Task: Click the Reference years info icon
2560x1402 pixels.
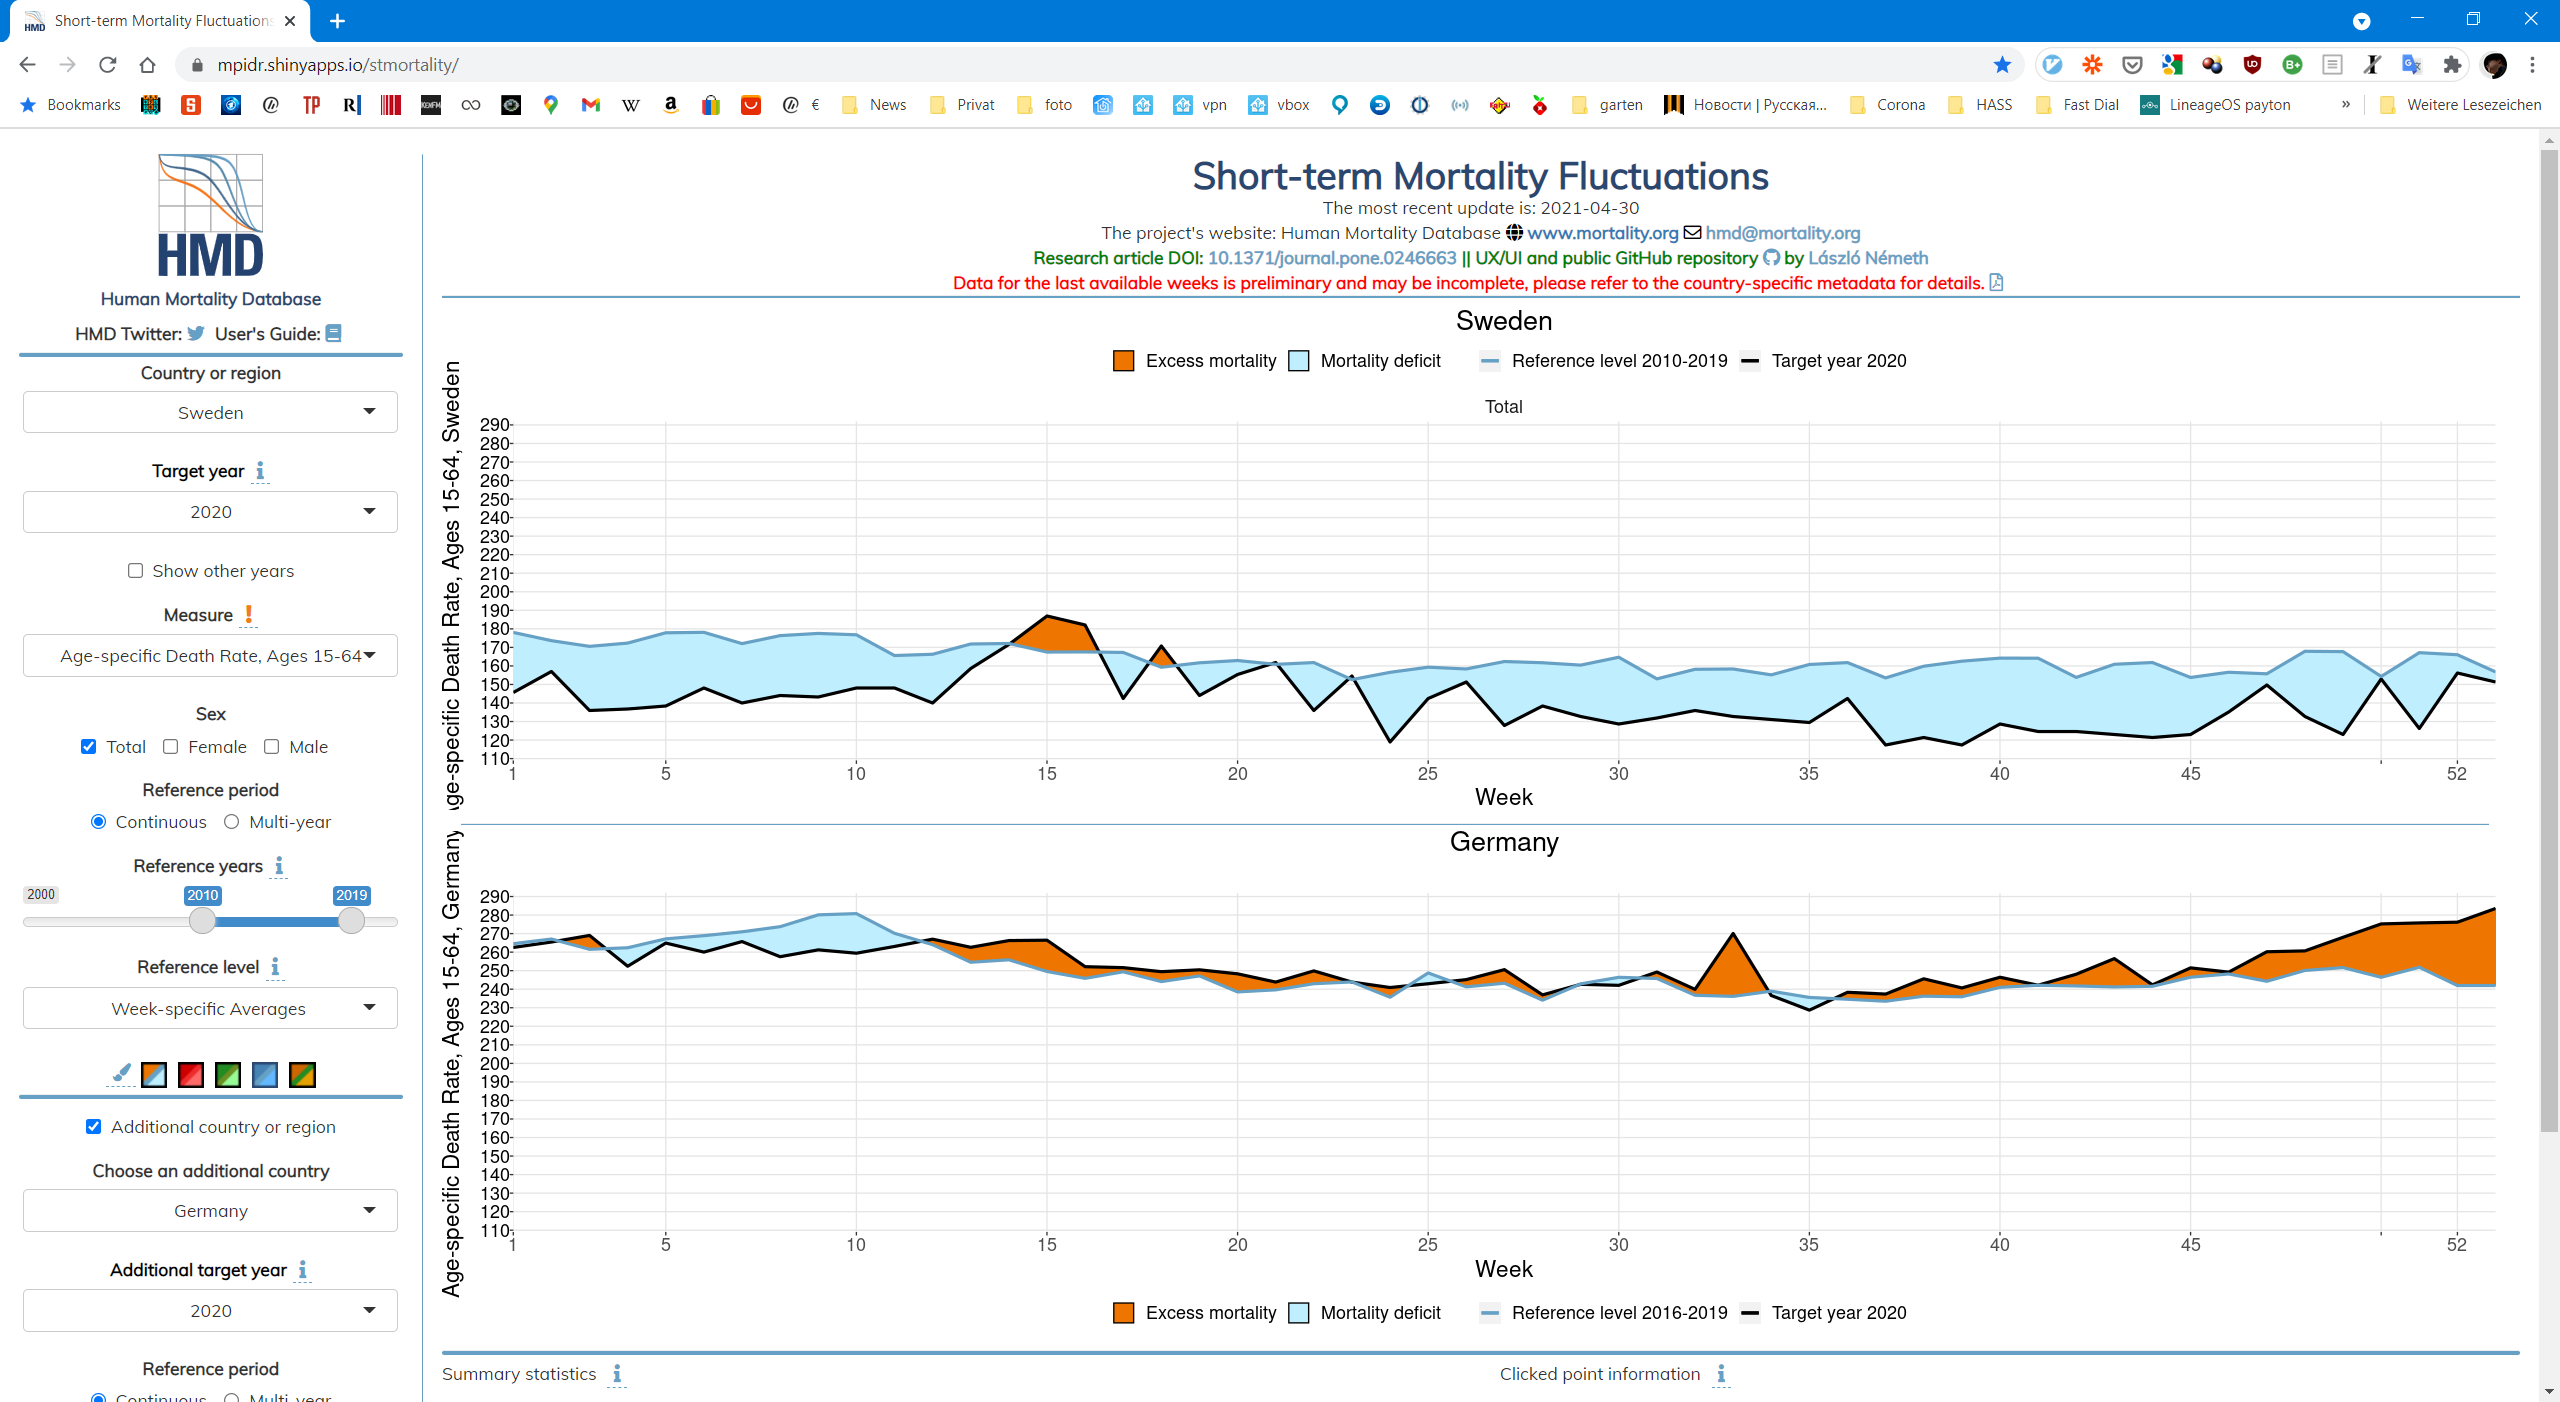Action: pos(279,866)
